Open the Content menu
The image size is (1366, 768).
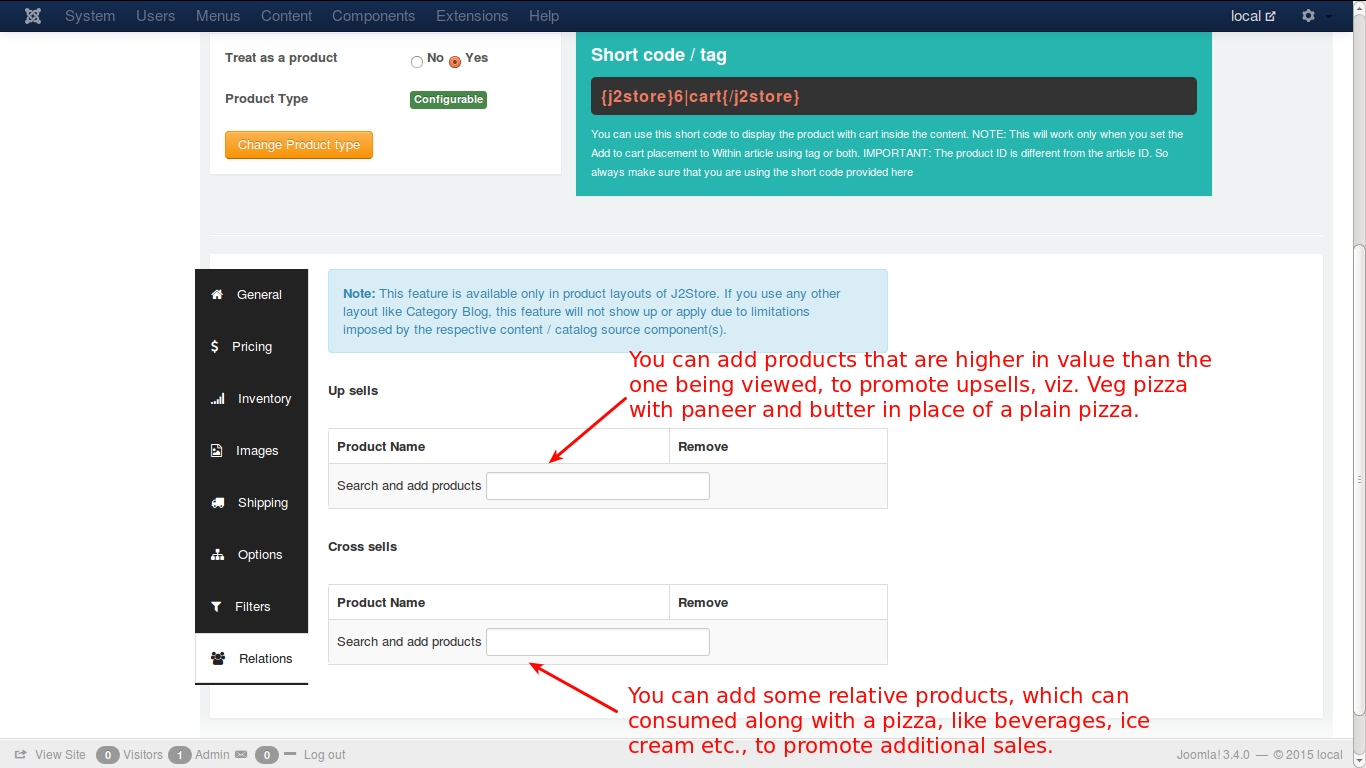pos(286,16)
